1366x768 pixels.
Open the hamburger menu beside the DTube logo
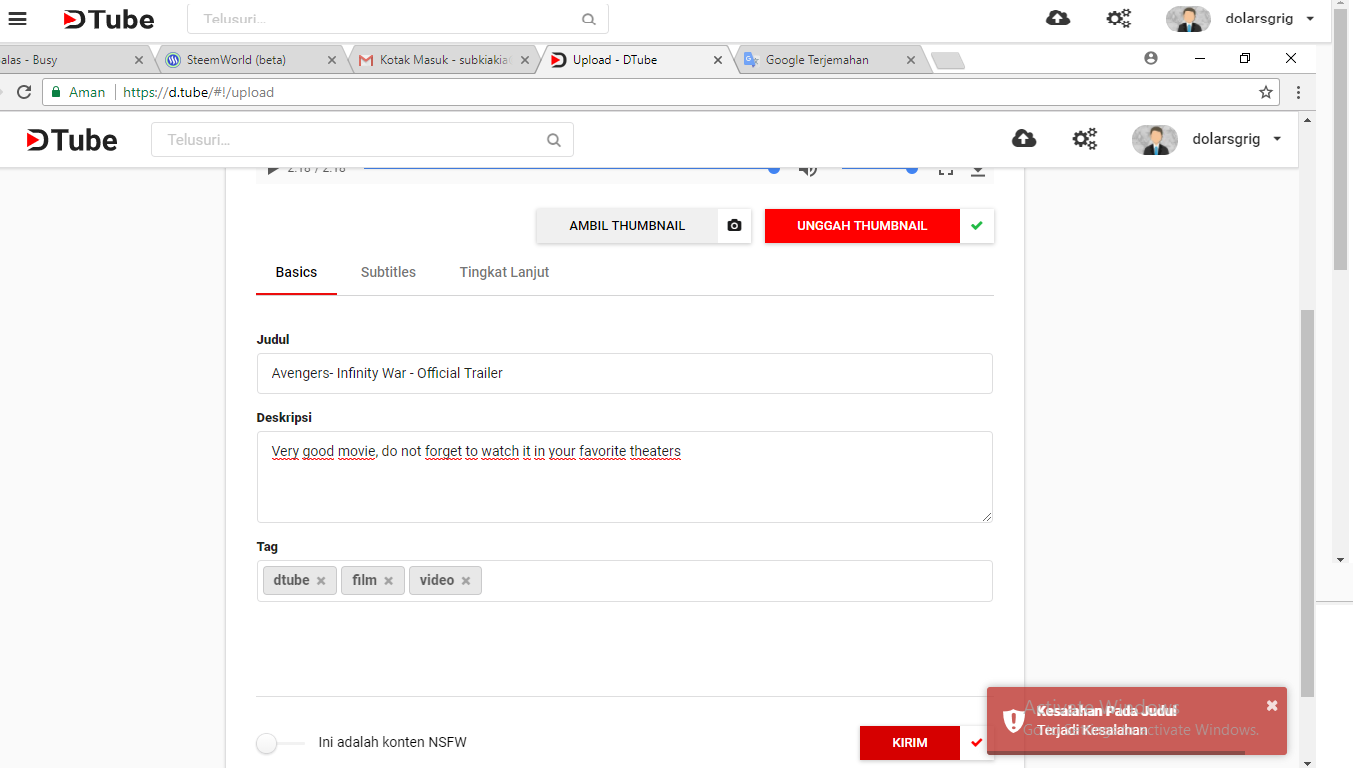pos(17,19)
